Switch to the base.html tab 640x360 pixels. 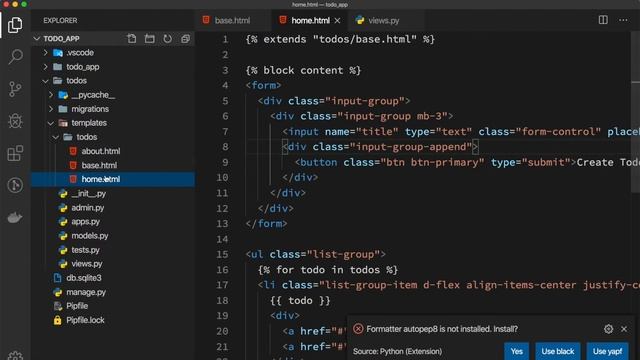232,20
